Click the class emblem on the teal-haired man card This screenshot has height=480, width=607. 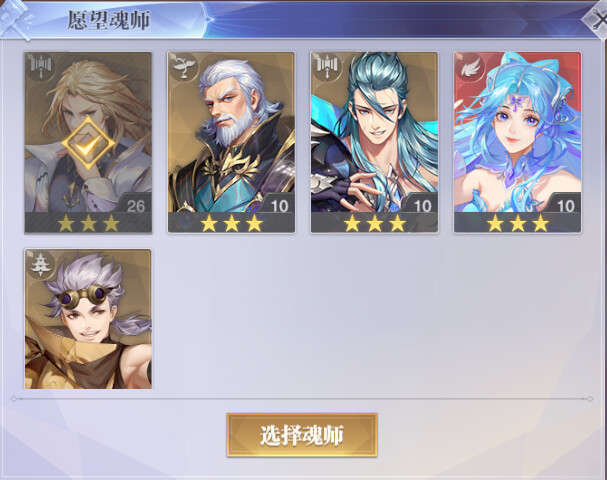327,67
